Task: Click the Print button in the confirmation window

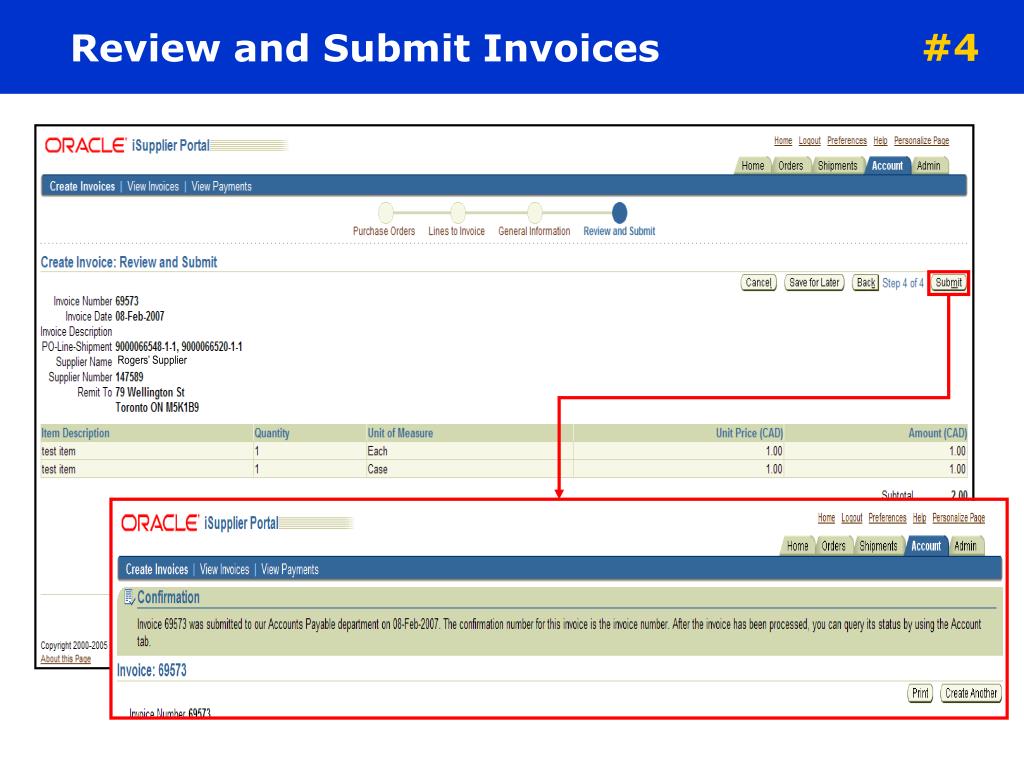Action: pyautogui.click(x=920, y=693)
